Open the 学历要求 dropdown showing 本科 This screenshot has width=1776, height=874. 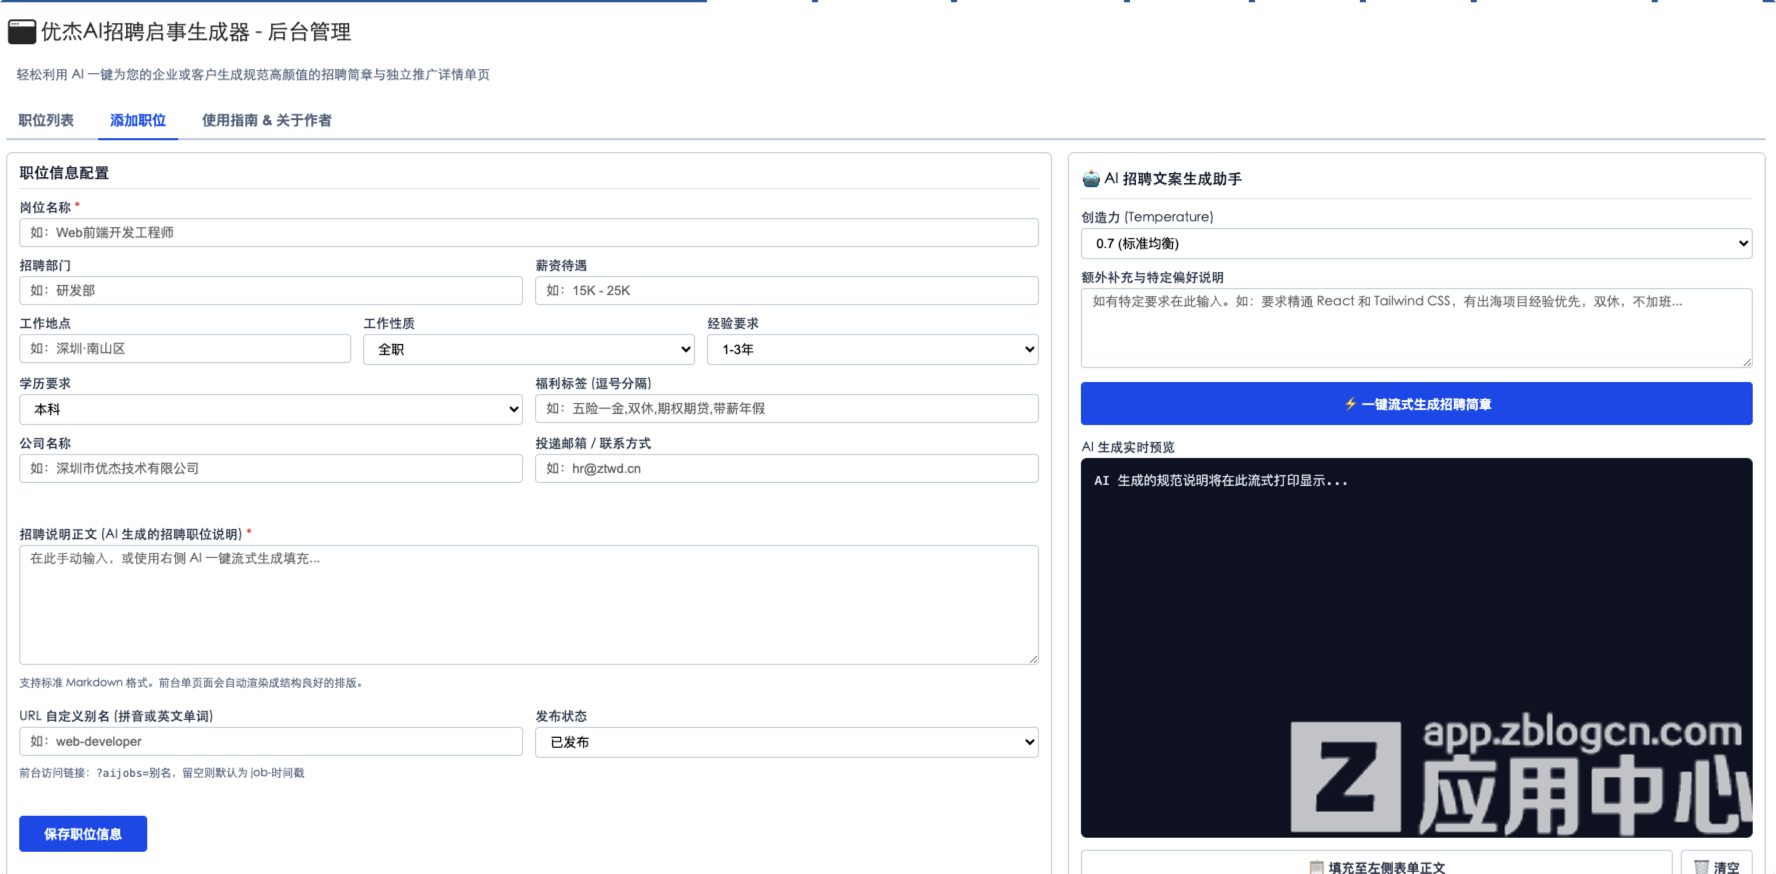[271, 409]
